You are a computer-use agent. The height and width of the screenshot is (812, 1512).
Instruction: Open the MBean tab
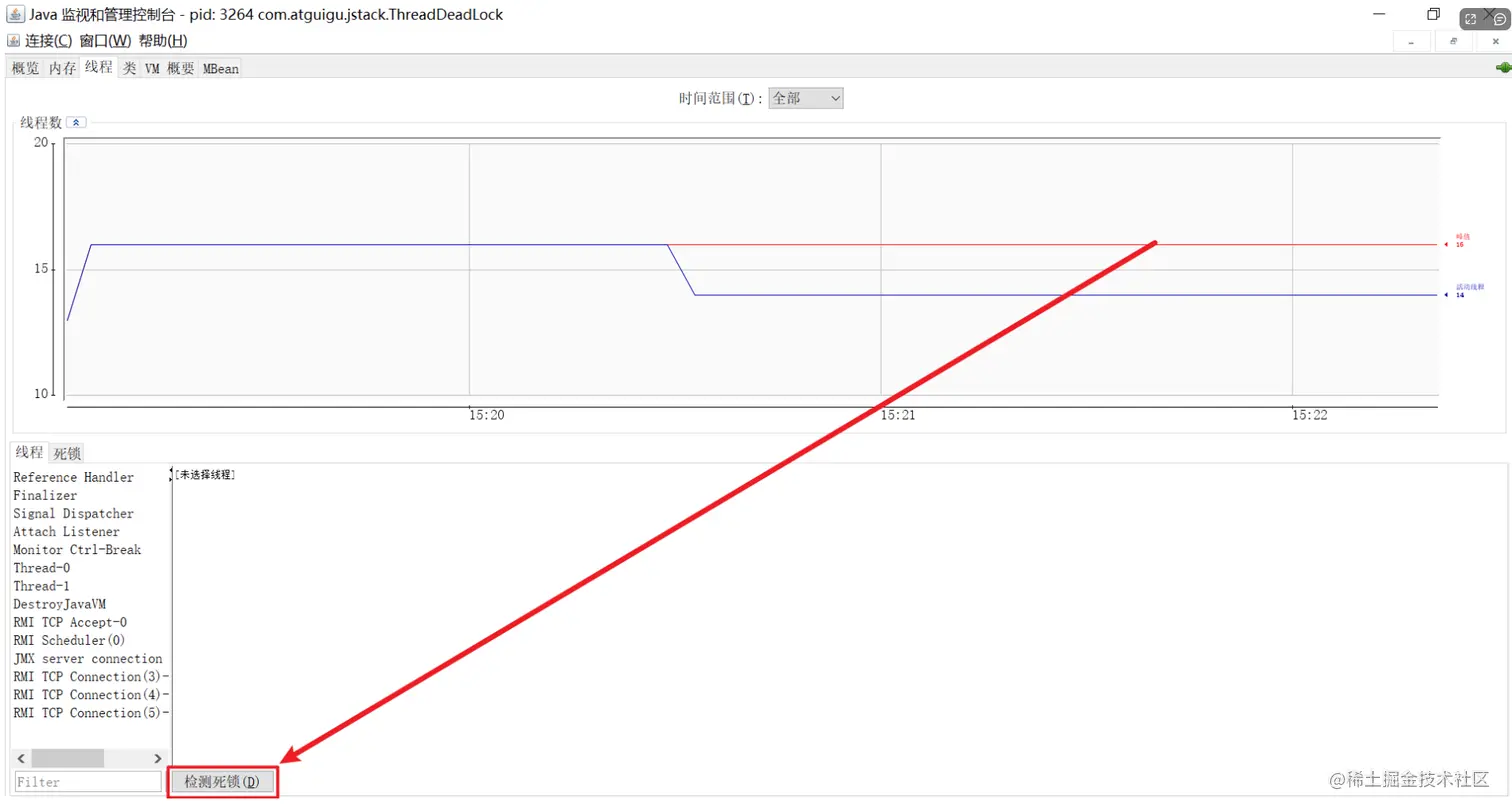pyautogui.click(x=221, y=69)
